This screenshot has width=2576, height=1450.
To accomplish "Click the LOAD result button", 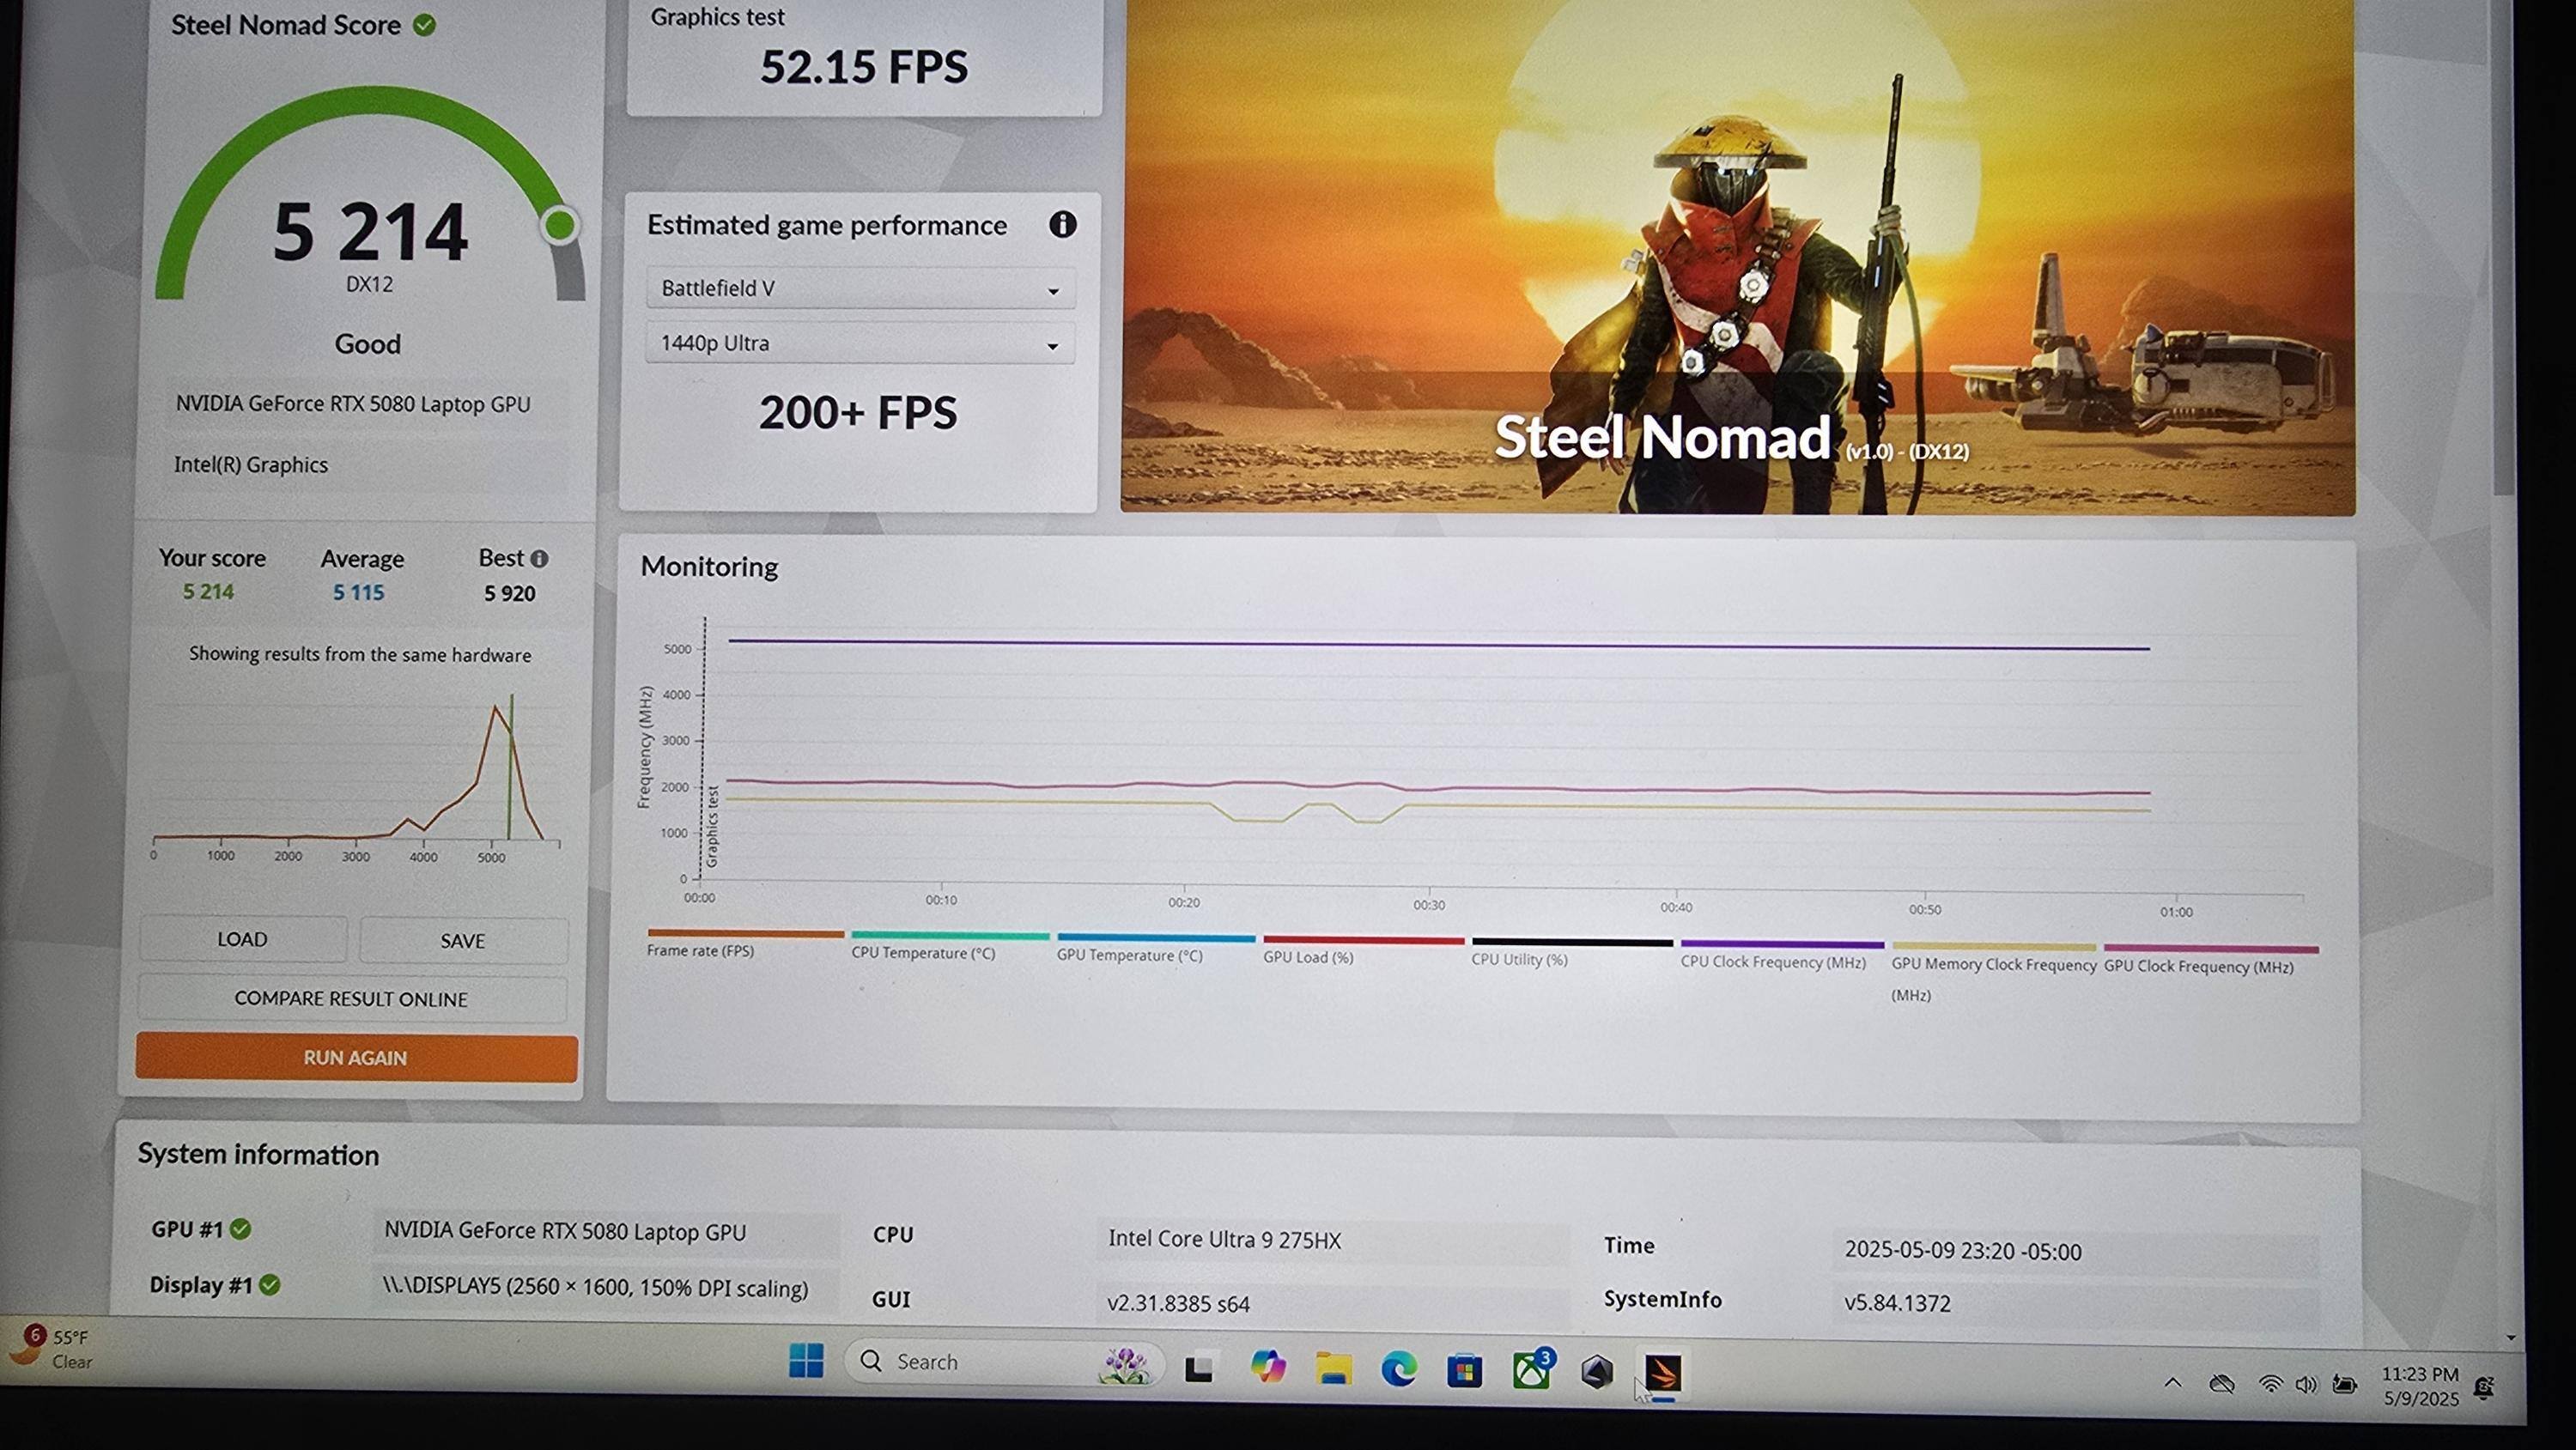I will (x=243, y=939).
